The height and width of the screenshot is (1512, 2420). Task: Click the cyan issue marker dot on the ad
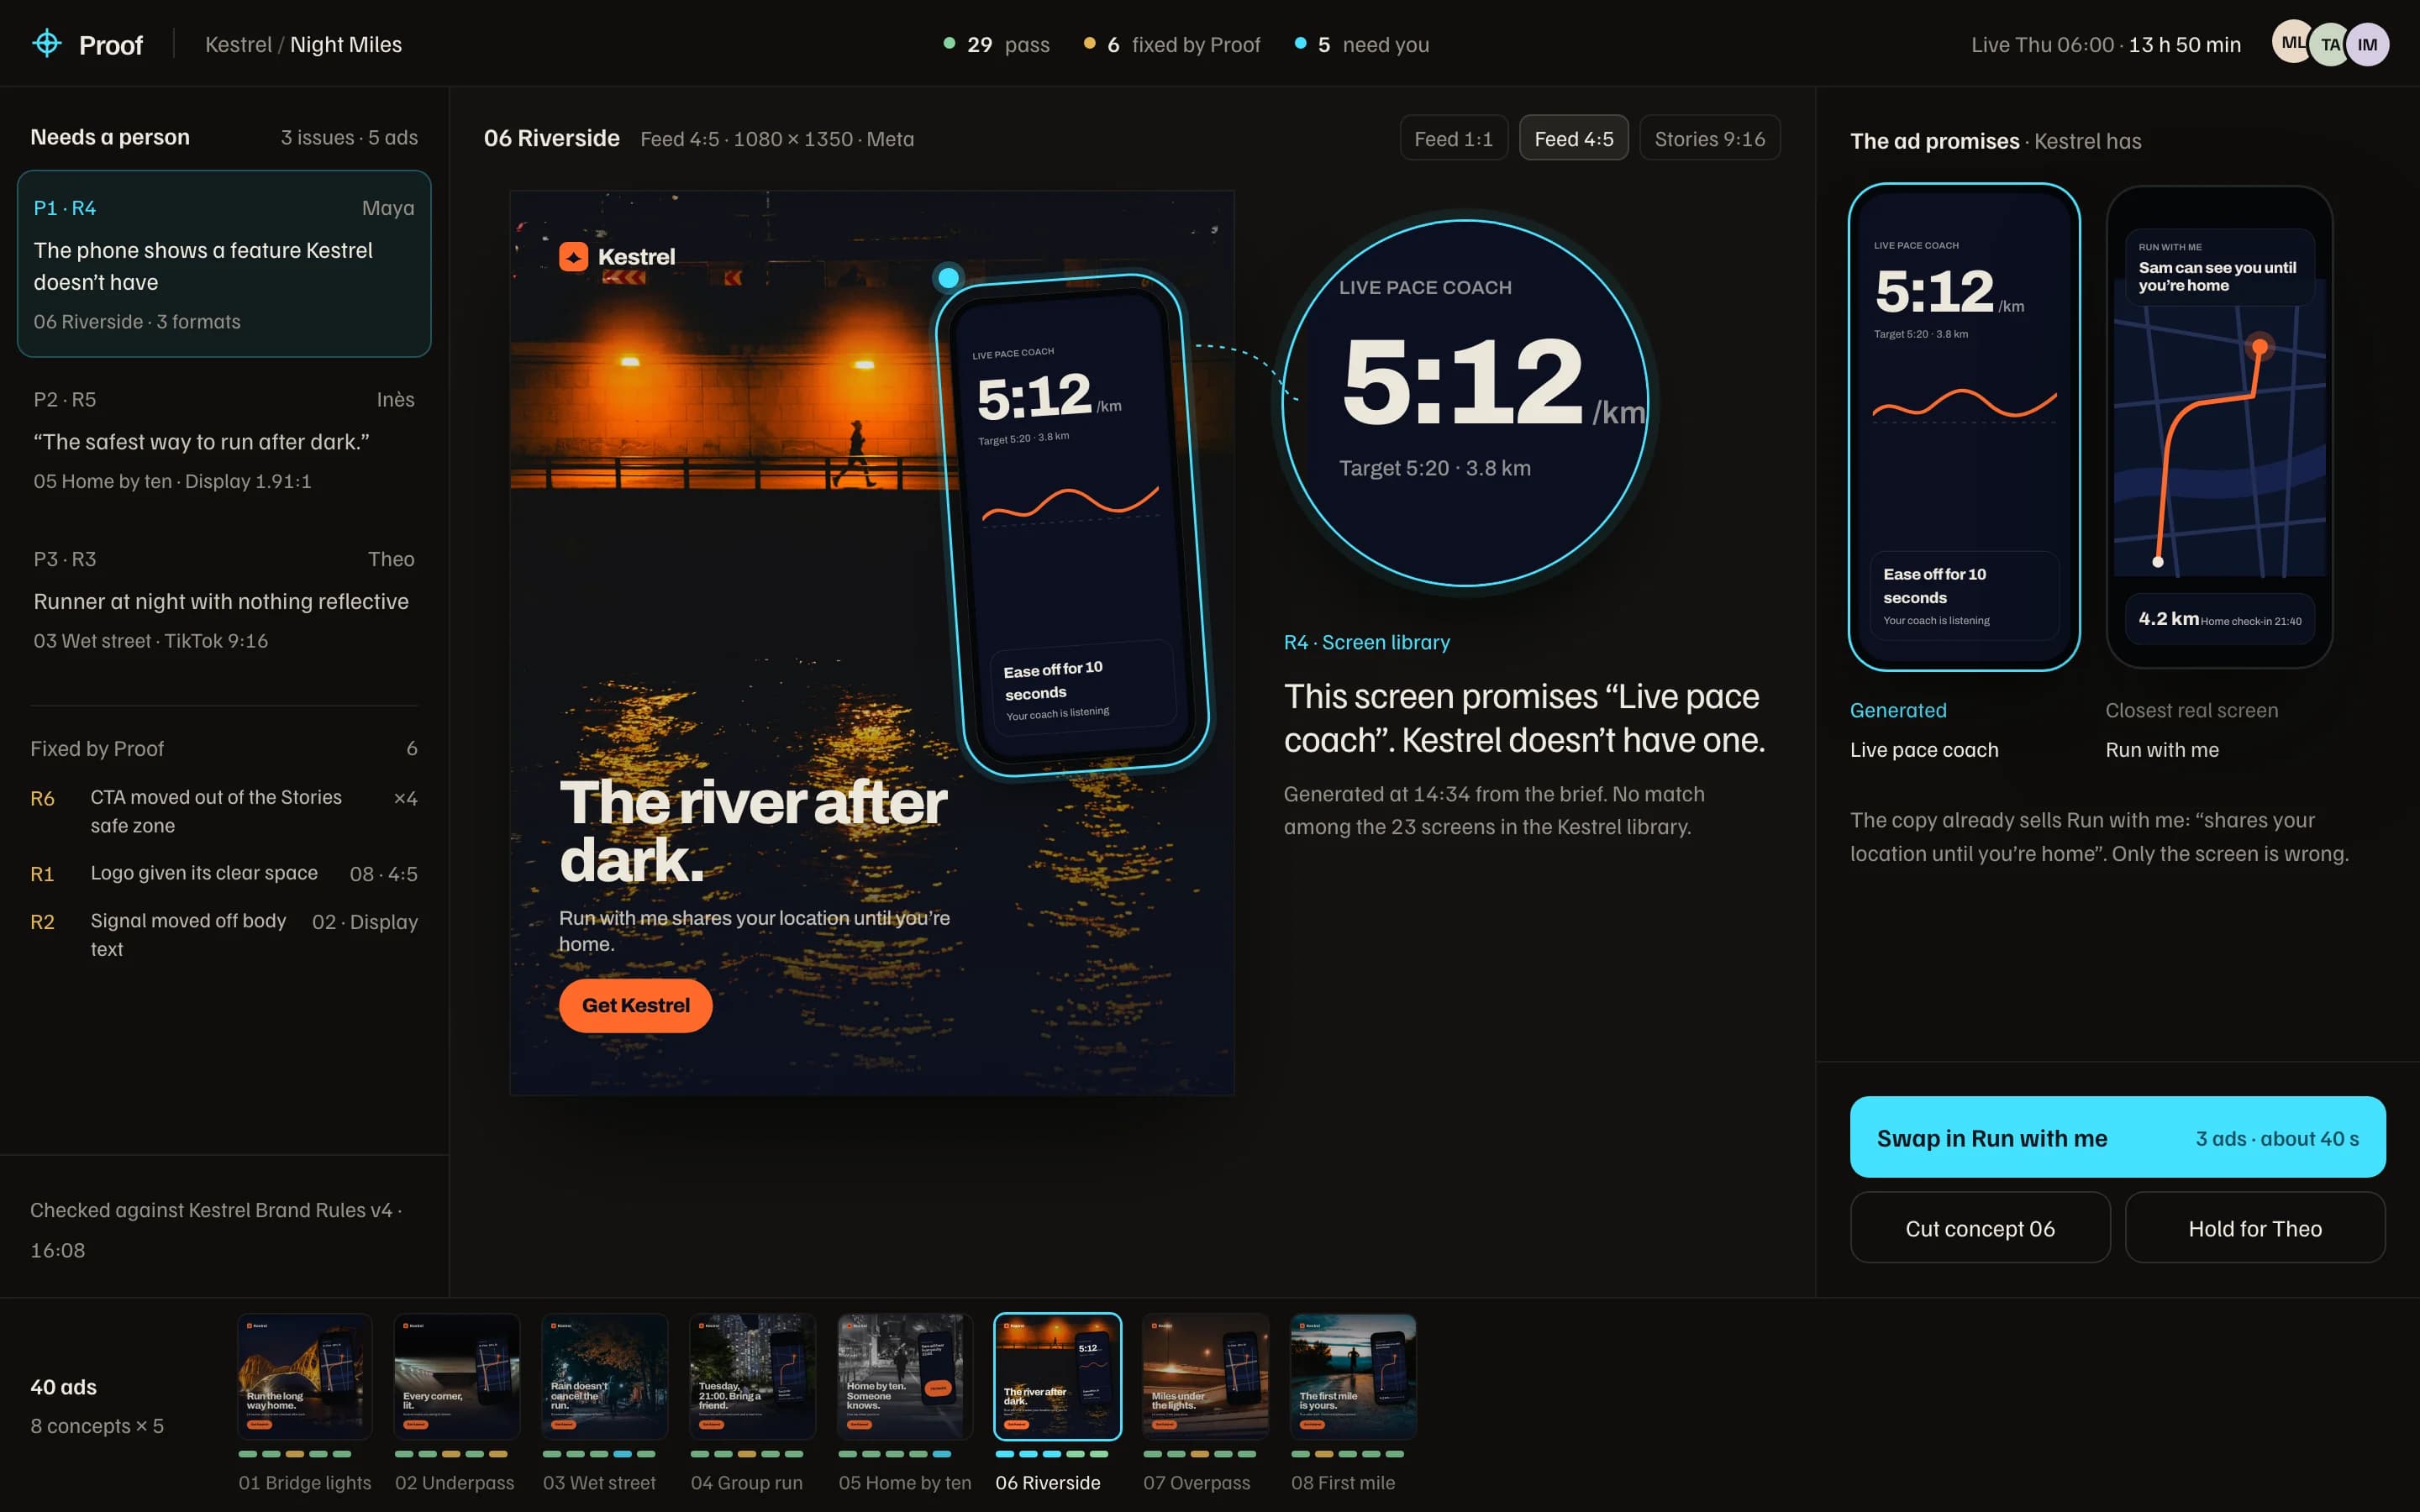(x=948, y=277)
